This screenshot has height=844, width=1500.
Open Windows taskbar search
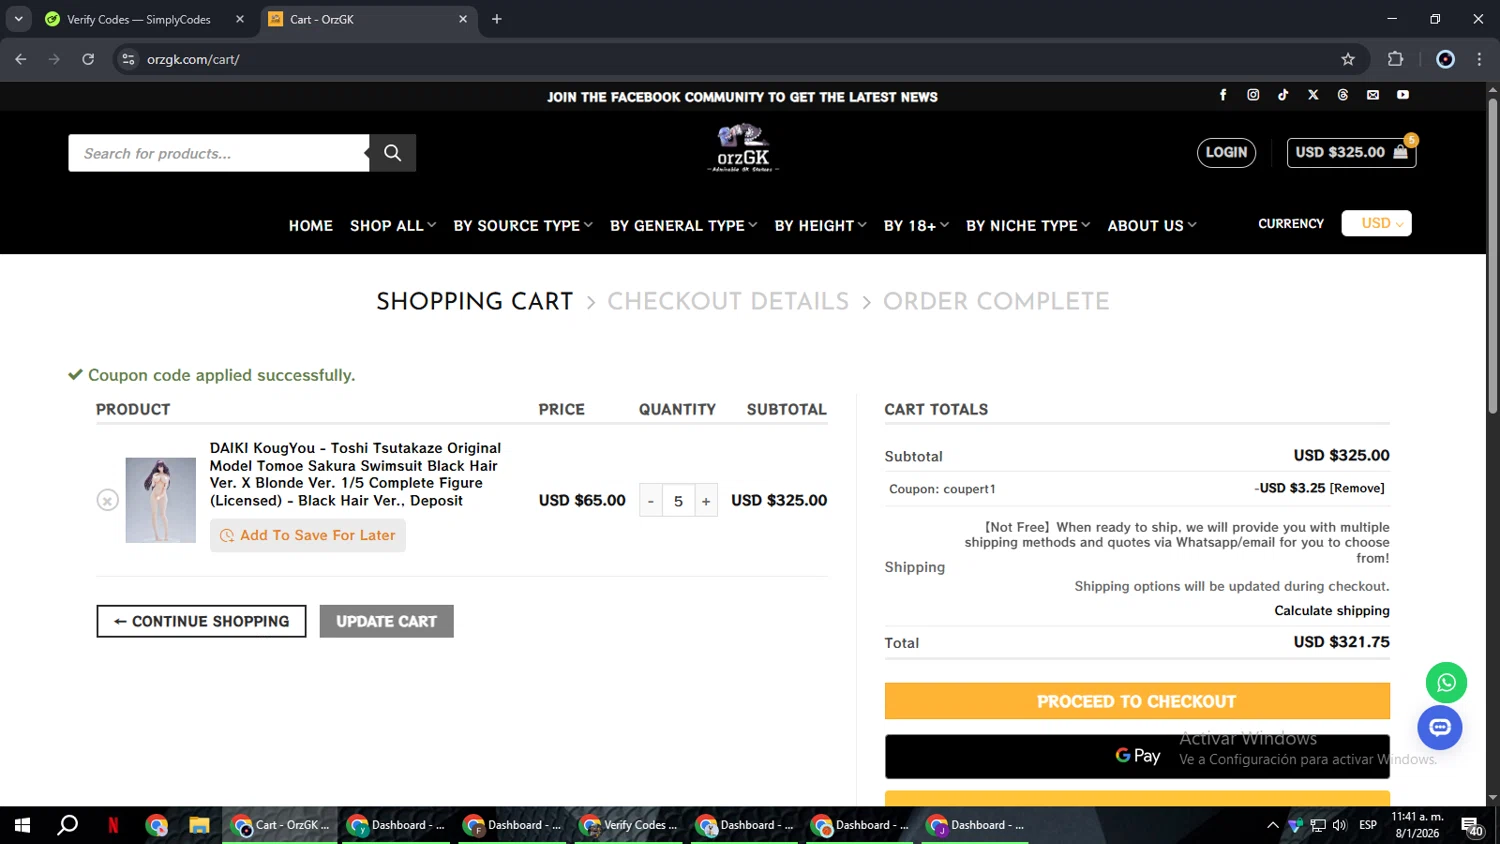67,825
